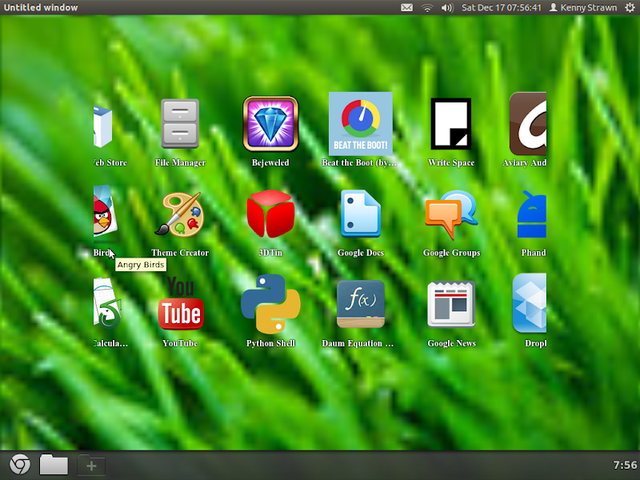Click the sound volume indicator
This screenshot has width=640, height=480.
tap(447, 8)
